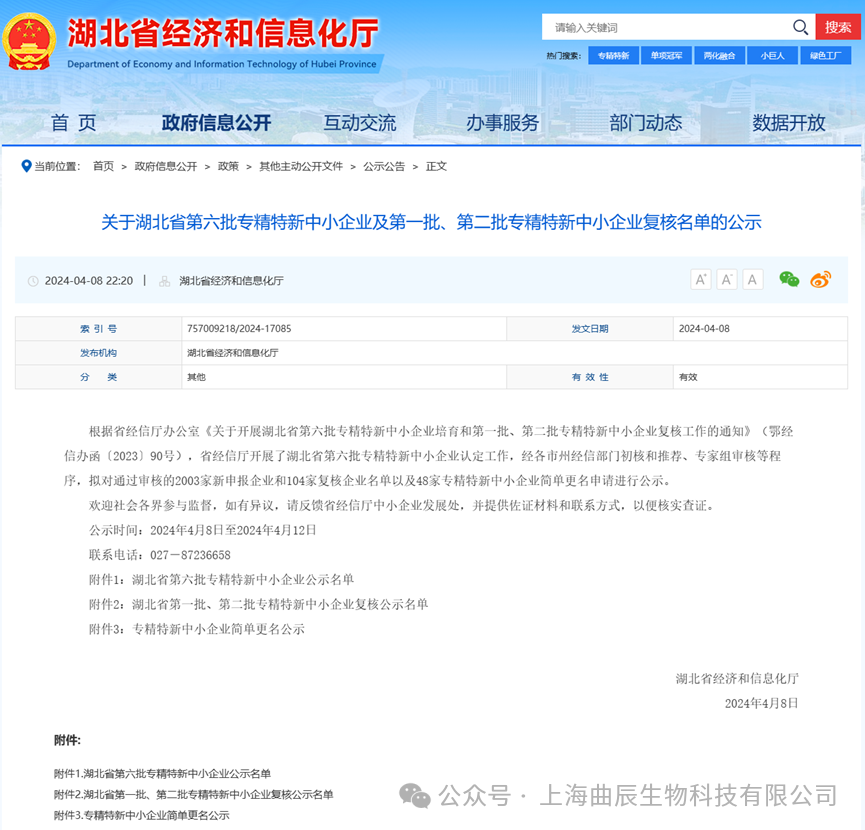Click the location pin icon before the breadcrumb
Viewport: 865px width, 830px height.
[27, 166]
